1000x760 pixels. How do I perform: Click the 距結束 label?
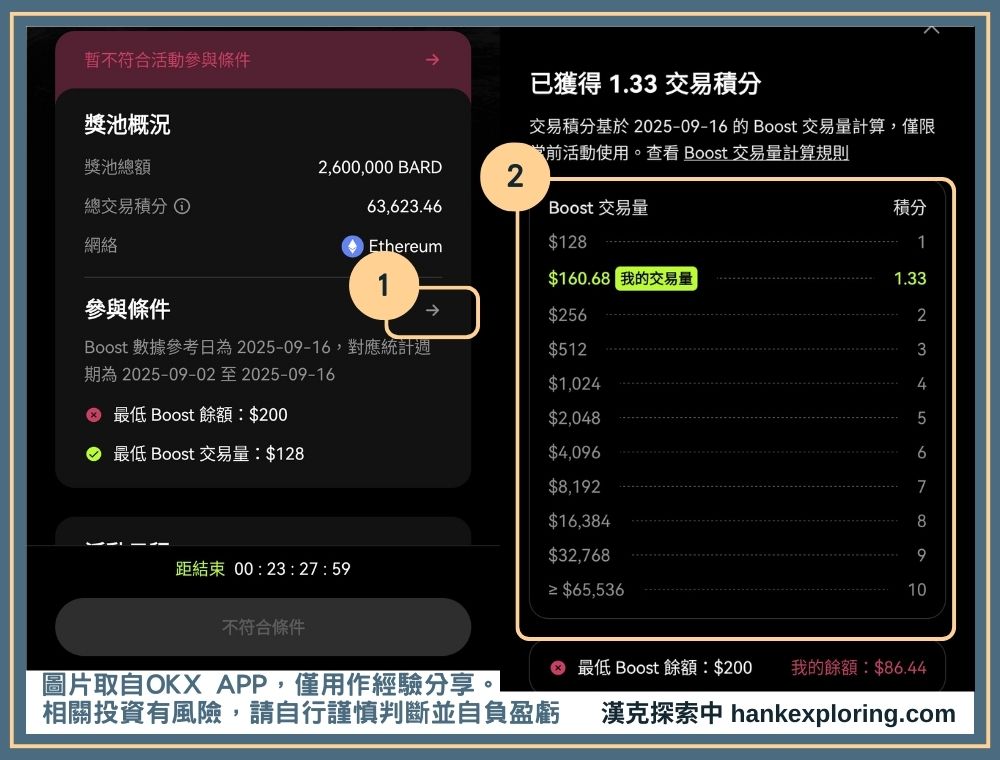coord(200,569)
